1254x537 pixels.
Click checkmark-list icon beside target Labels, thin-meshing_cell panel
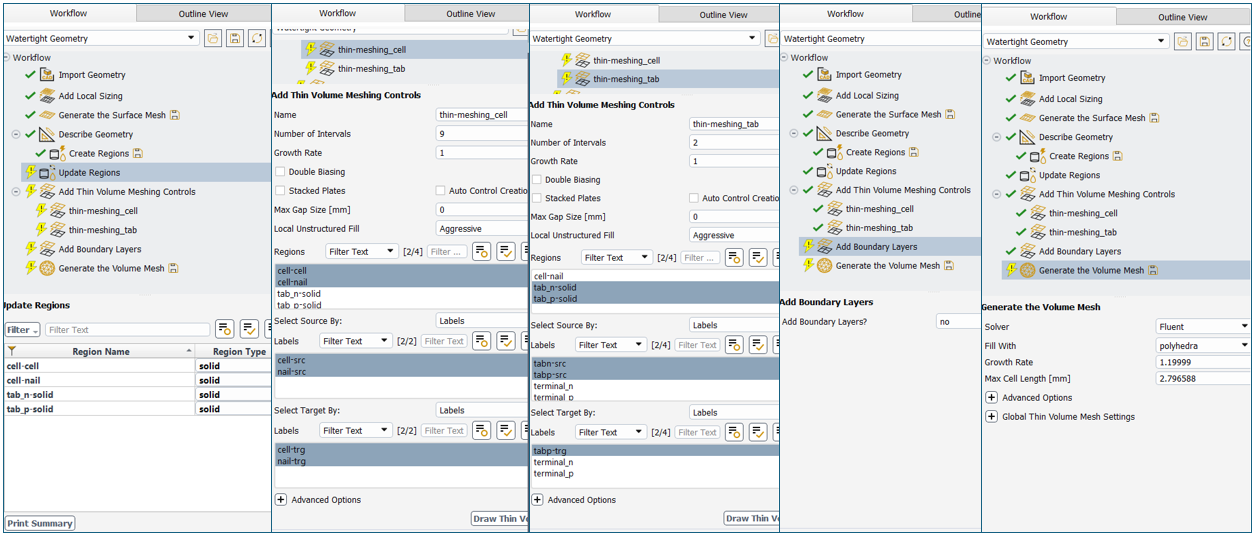(506, 430)
